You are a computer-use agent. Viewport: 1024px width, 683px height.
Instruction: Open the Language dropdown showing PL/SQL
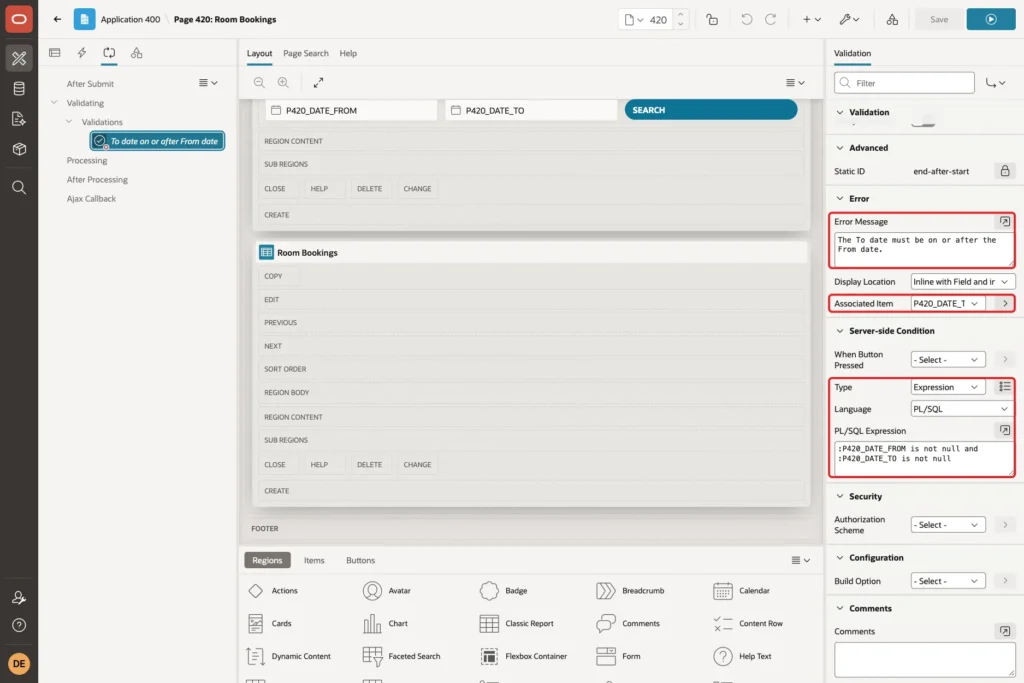(961, 409)
